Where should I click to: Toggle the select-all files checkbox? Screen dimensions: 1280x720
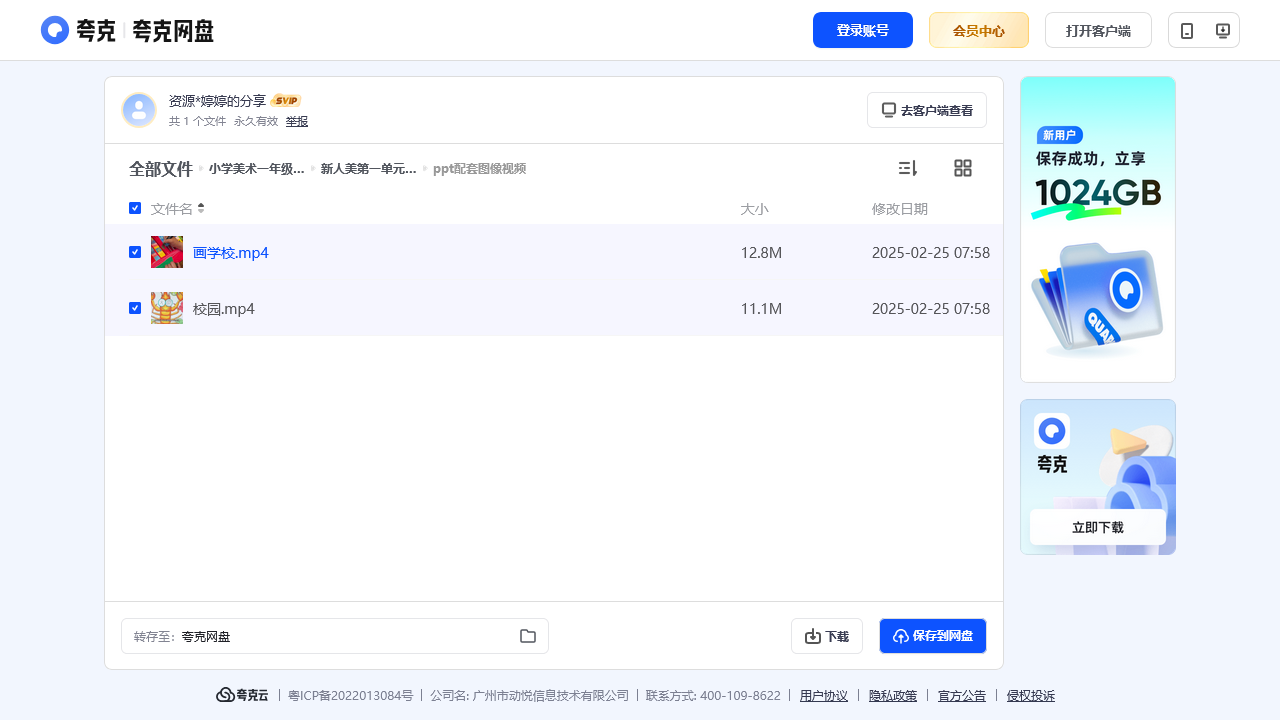pos(135,208)
